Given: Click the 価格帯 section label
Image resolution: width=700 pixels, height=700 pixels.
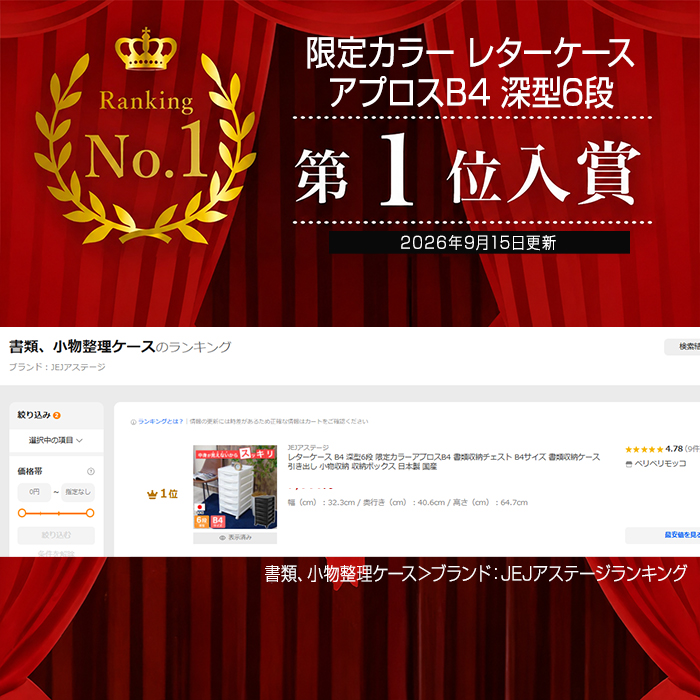Looking at the screenshot, I should click(30, 471).
